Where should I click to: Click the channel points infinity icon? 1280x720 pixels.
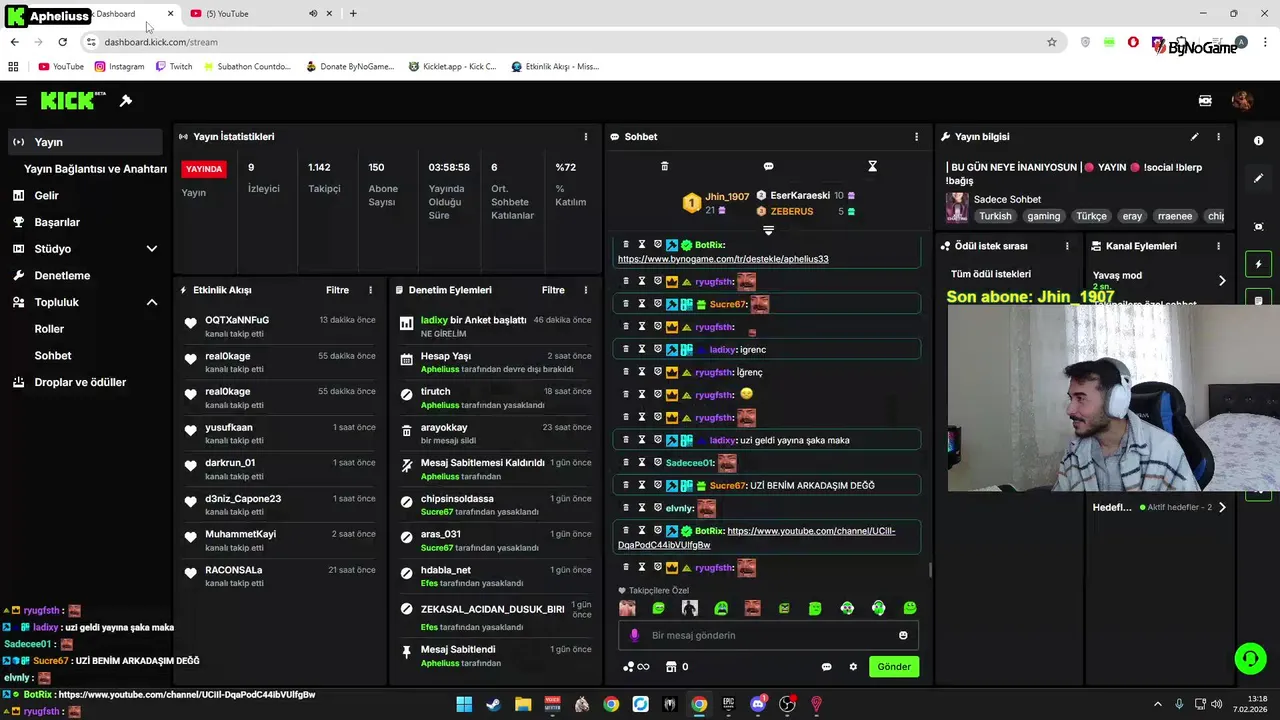coord(635,667)
